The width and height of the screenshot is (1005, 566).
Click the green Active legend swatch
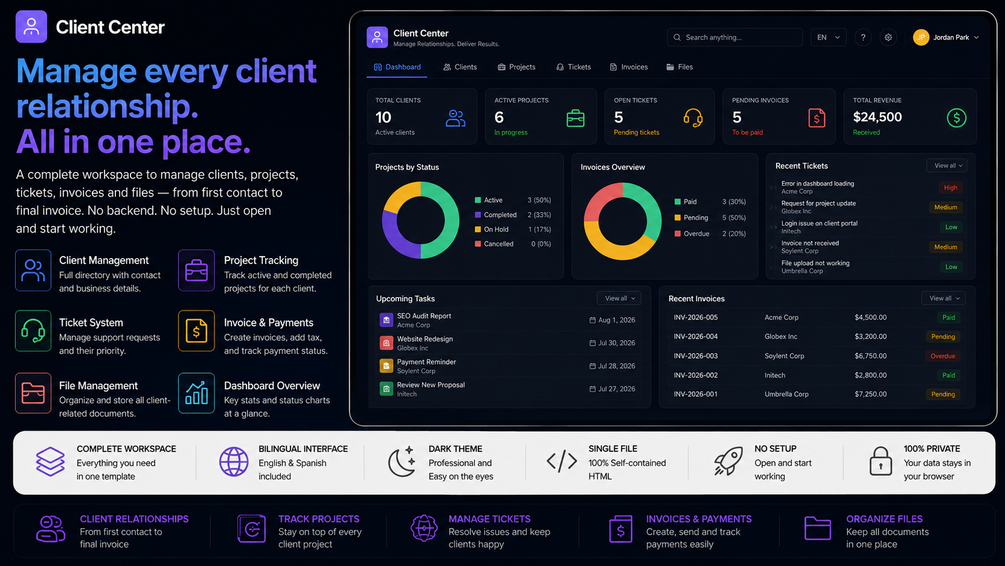click(478, 201)
